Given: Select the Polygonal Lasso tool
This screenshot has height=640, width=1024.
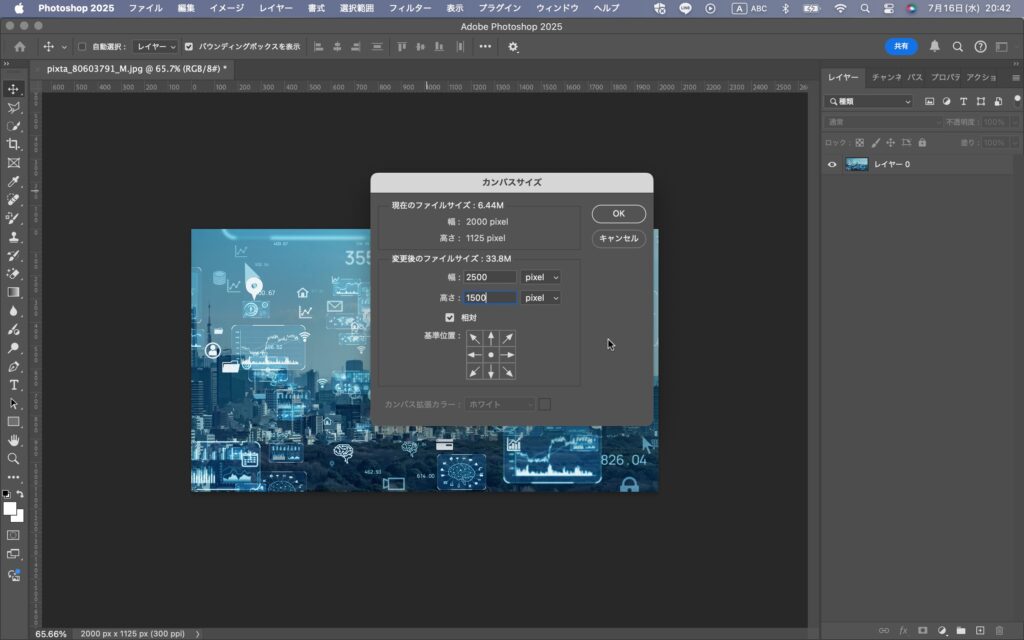Looking at the screenshot, I should 13,108.
